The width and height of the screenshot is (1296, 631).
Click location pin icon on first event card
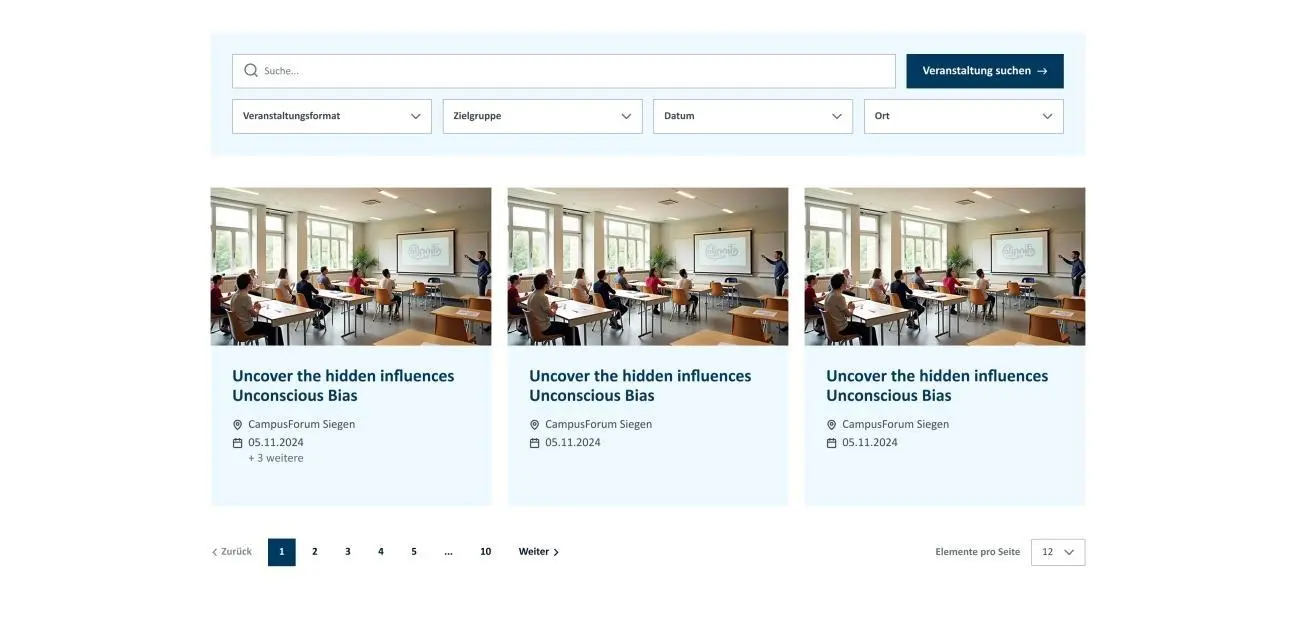coord(238,425)
